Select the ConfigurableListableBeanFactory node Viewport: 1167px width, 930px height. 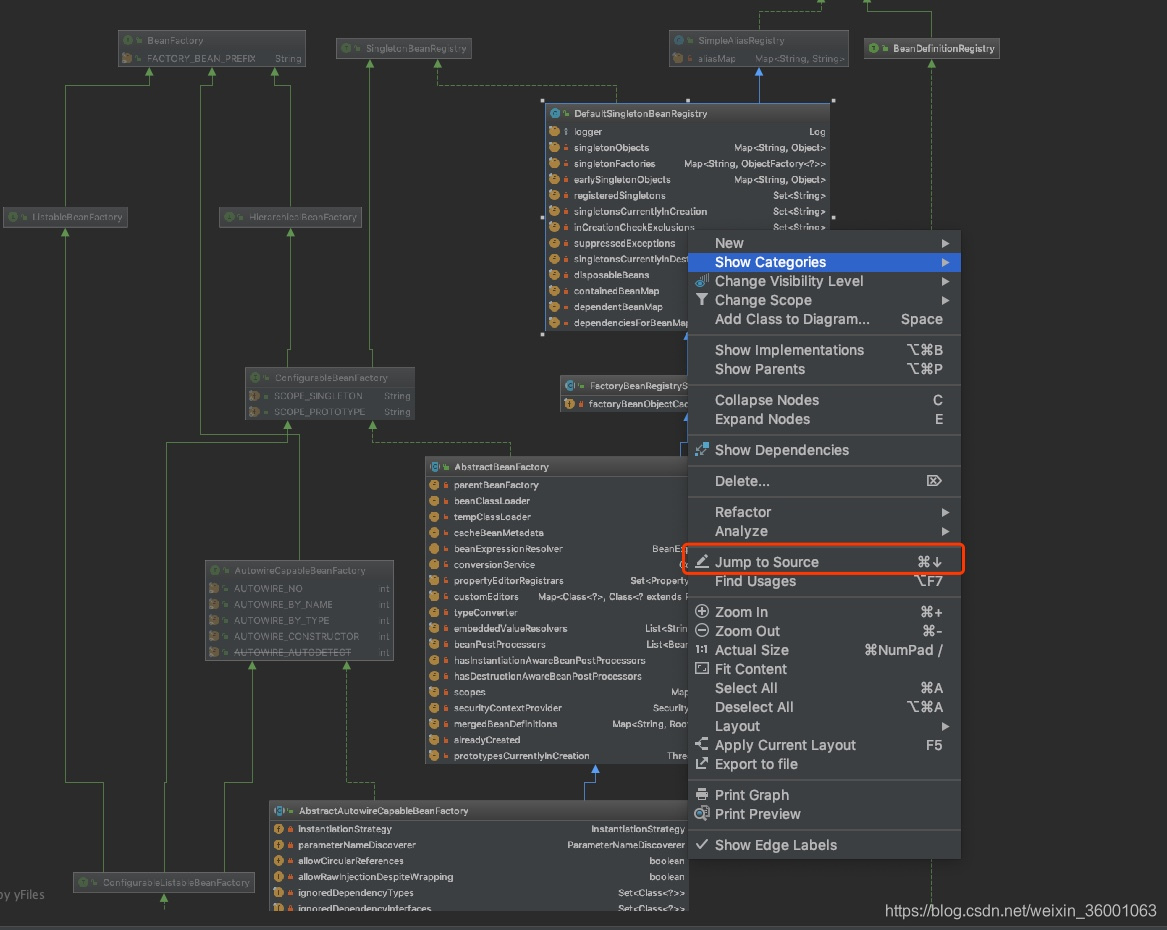tap(164, 882)
